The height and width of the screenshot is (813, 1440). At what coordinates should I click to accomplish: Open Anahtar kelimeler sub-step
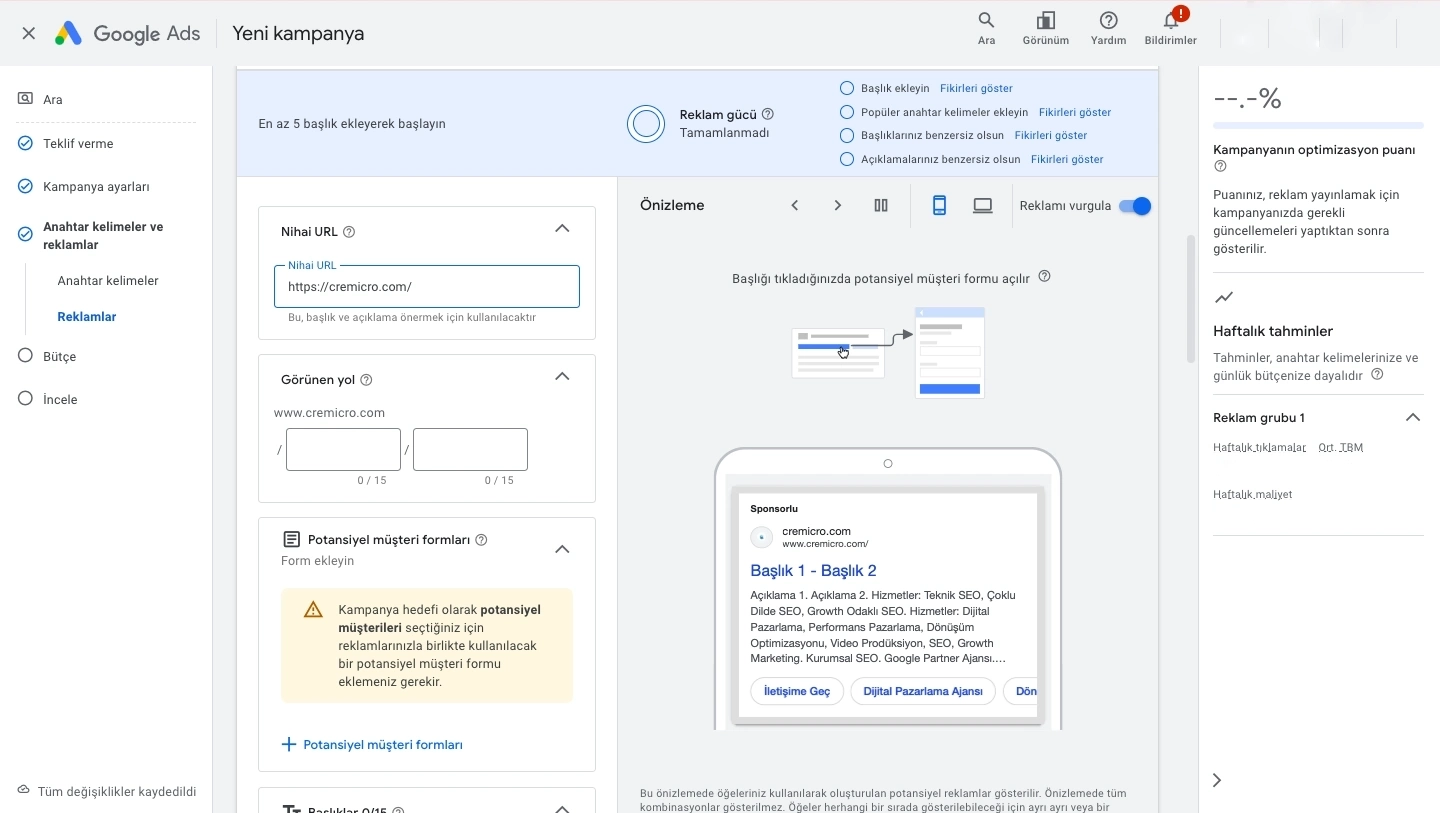pyautogui.click(x=108, y=281)
